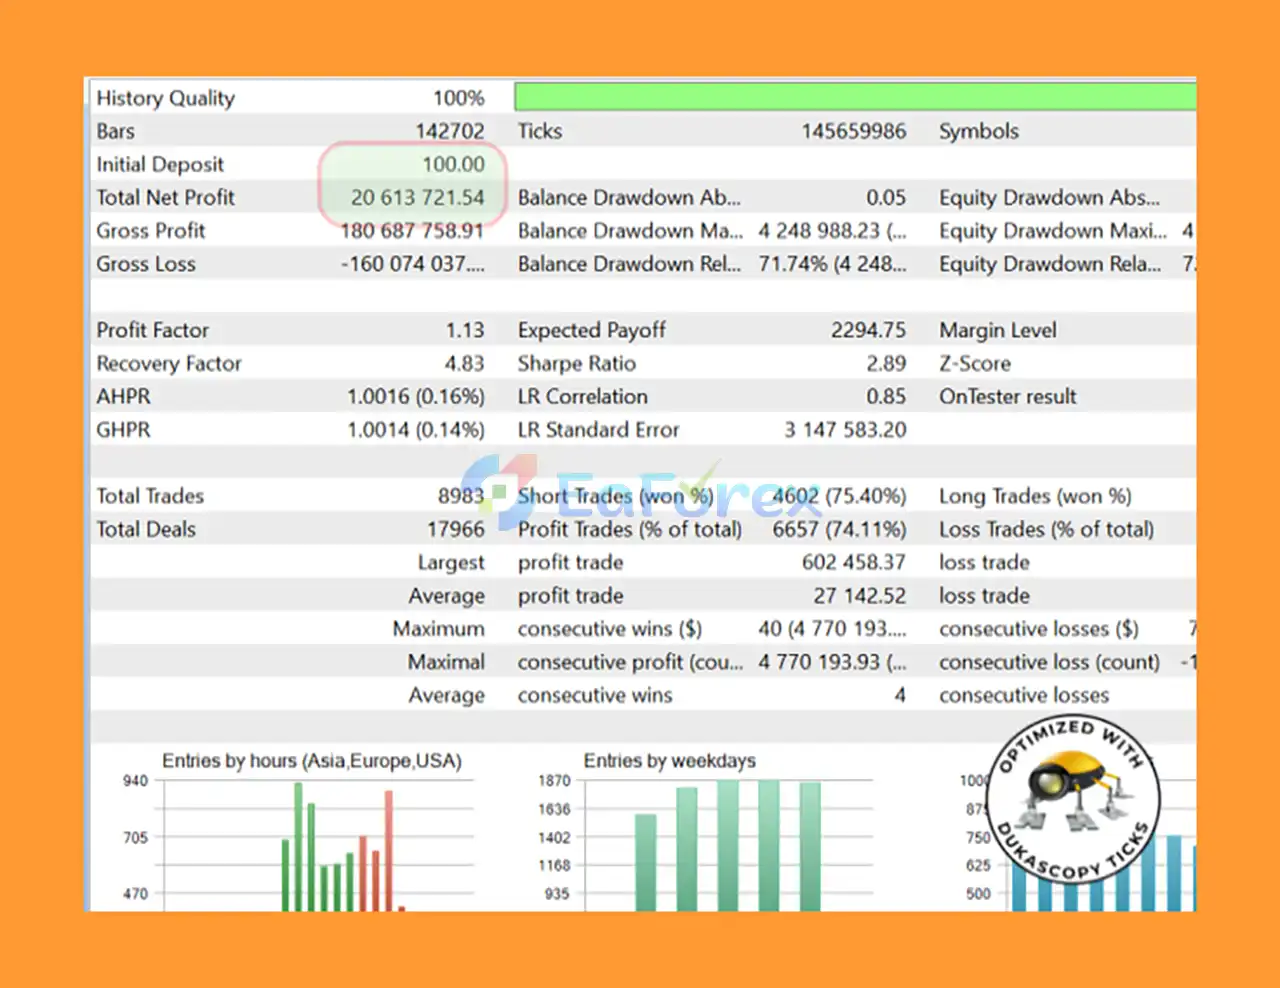Click the Symbols label
The image size is (1280, 988).
pyautogui.click(x=978, y=131)
